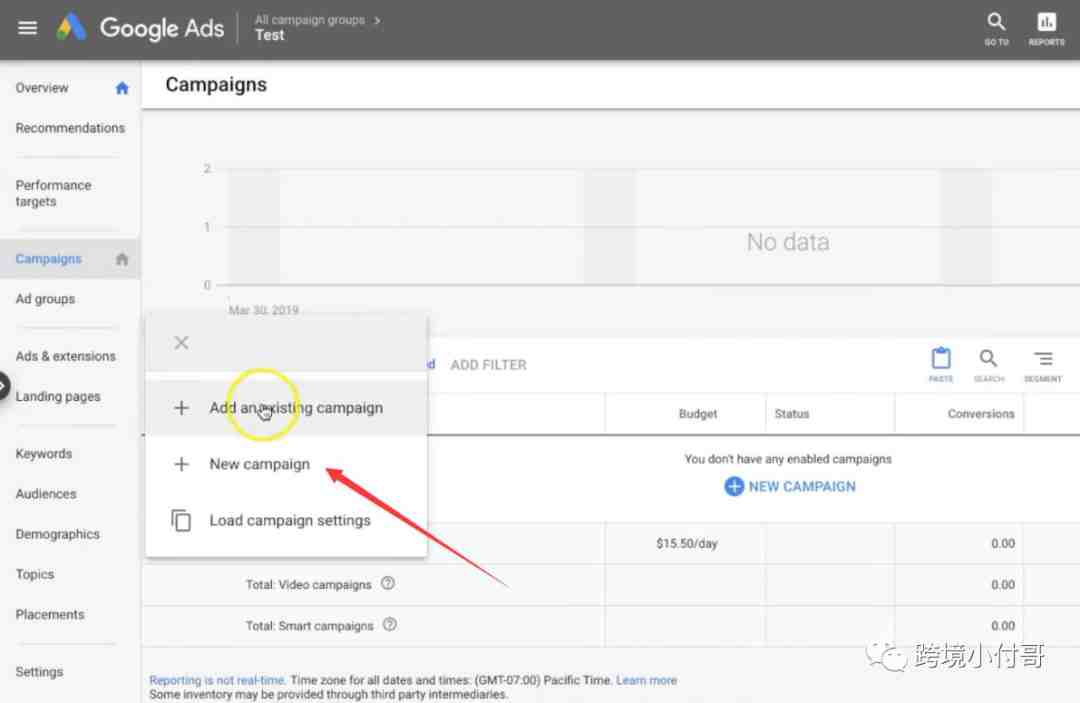Click Total: Video campaigns row label
1080x703 pixels.
click(x=309, y=585)
